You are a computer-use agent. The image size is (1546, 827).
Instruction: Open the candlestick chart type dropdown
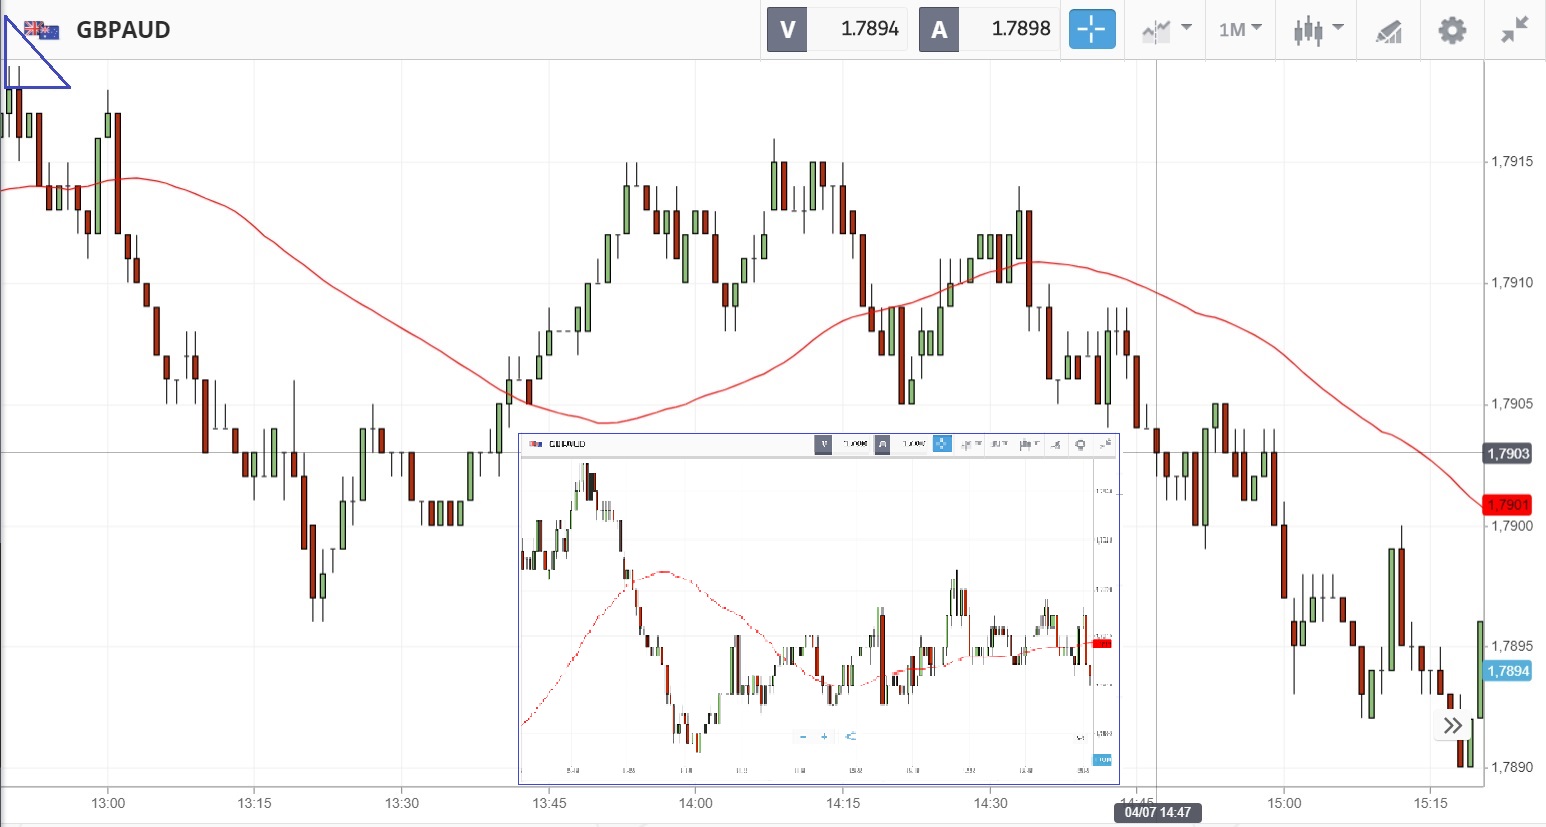[1316, 30]
